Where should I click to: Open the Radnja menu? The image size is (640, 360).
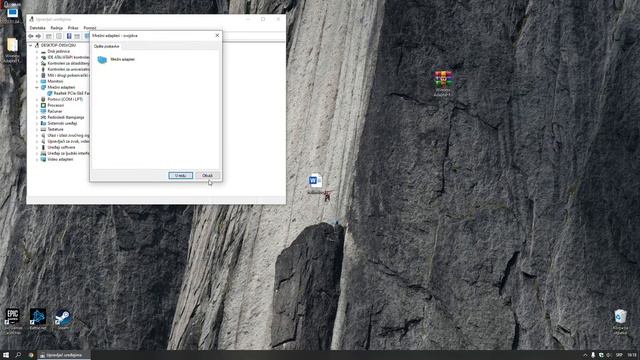click(56, 28)
